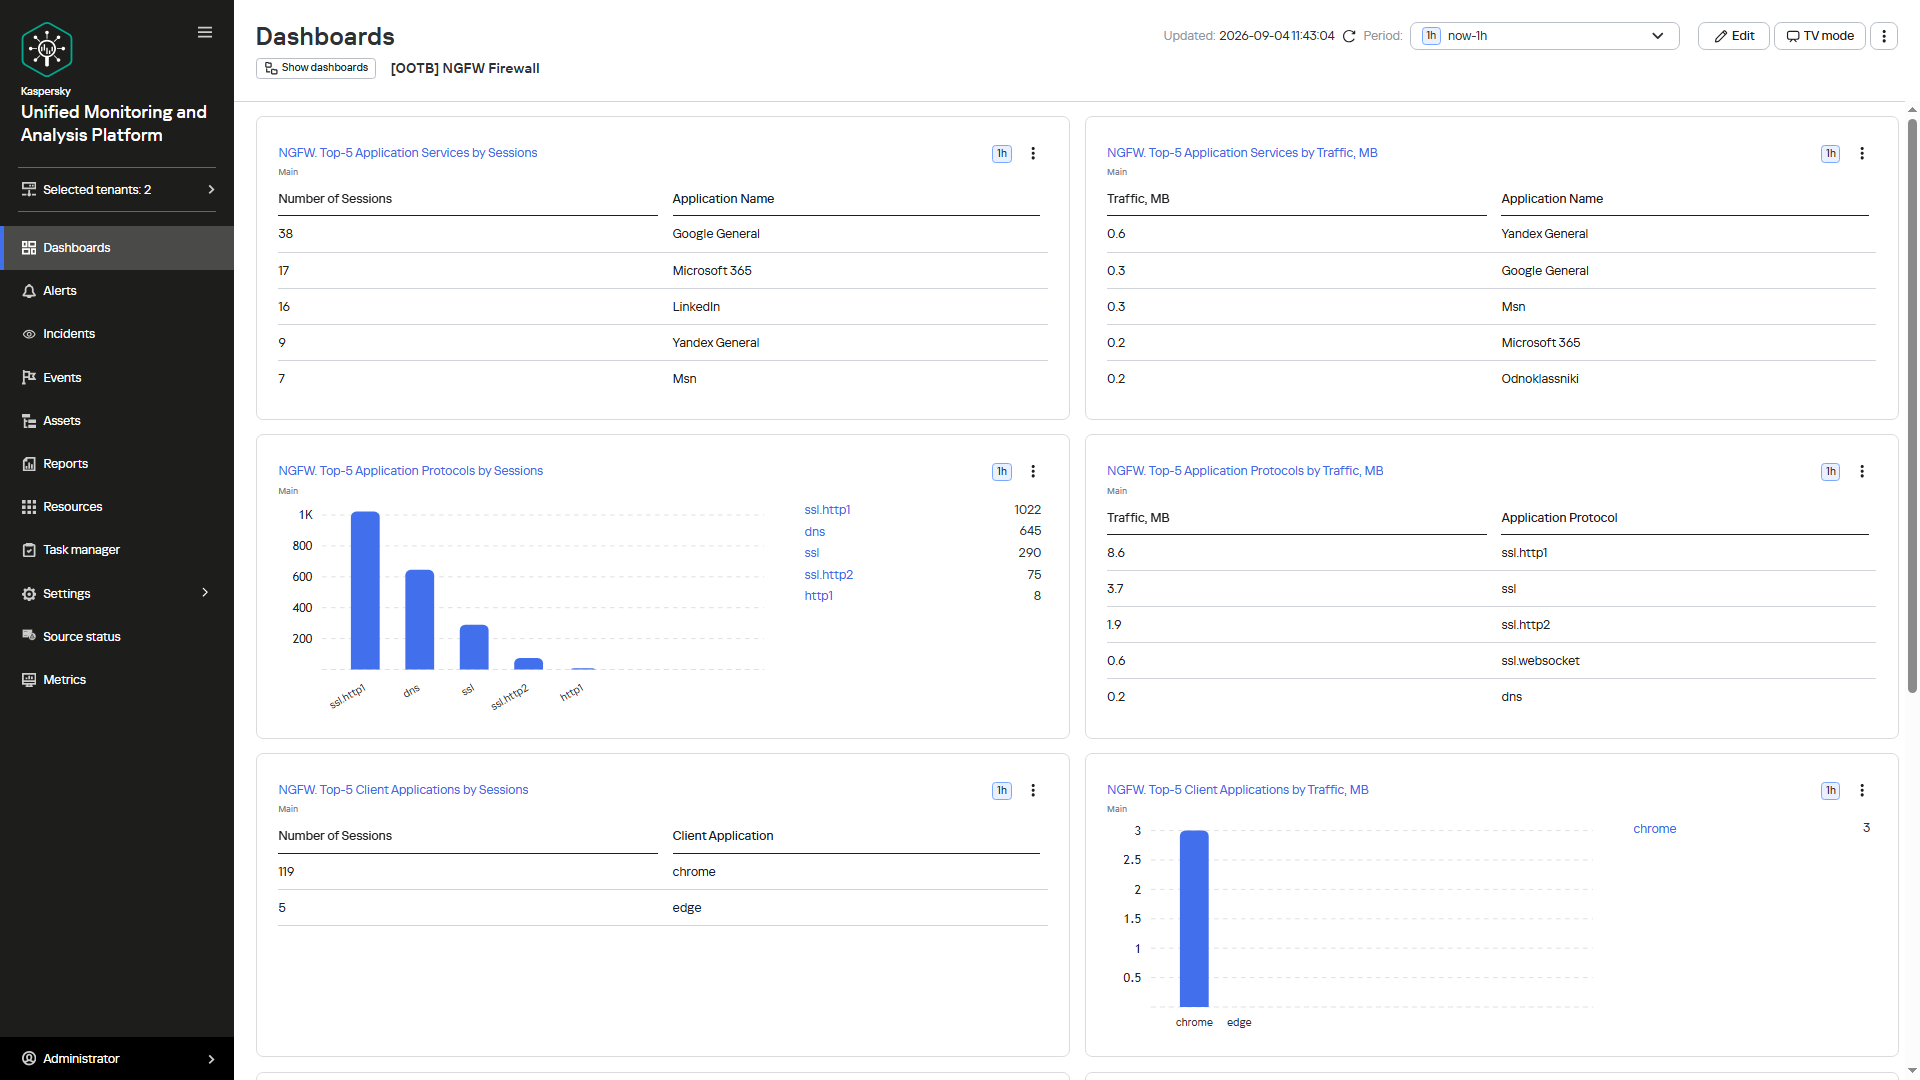Open Reports section
Viewport: 1920px width, 1080px height.
click(117, 464)
